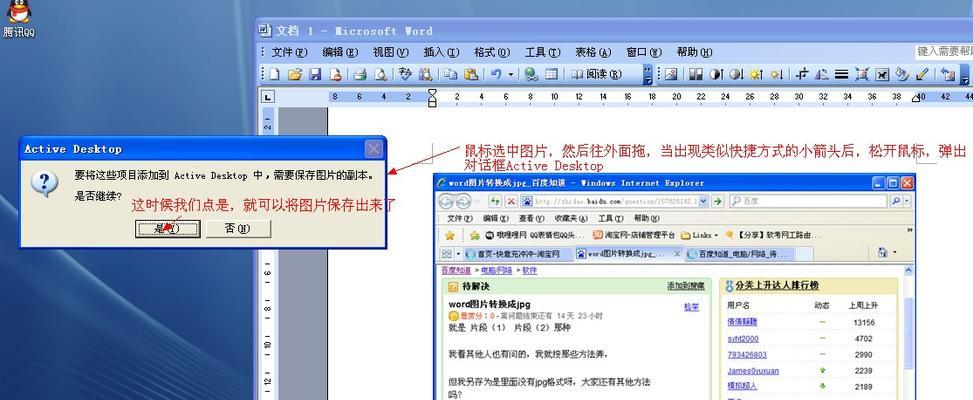Click the Open folder icon in Word toolbar

(295, 74)
